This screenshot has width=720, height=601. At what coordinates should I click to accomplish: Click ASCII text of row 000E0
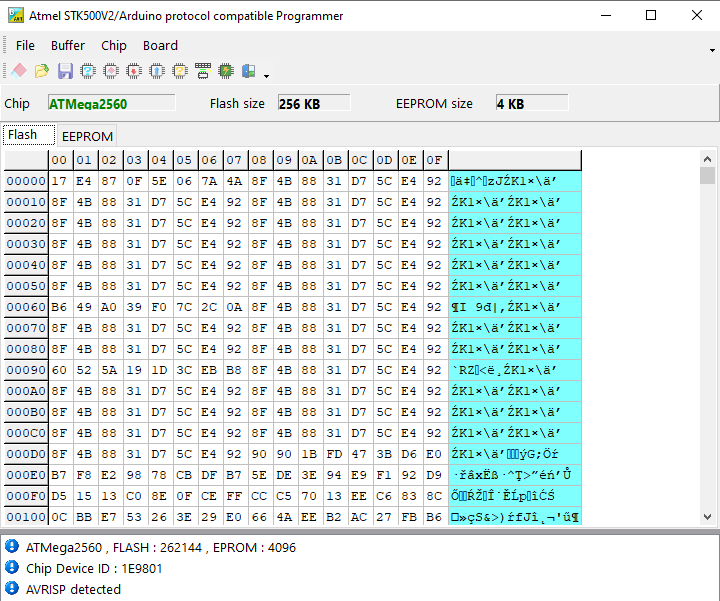(x=515, y=475)
